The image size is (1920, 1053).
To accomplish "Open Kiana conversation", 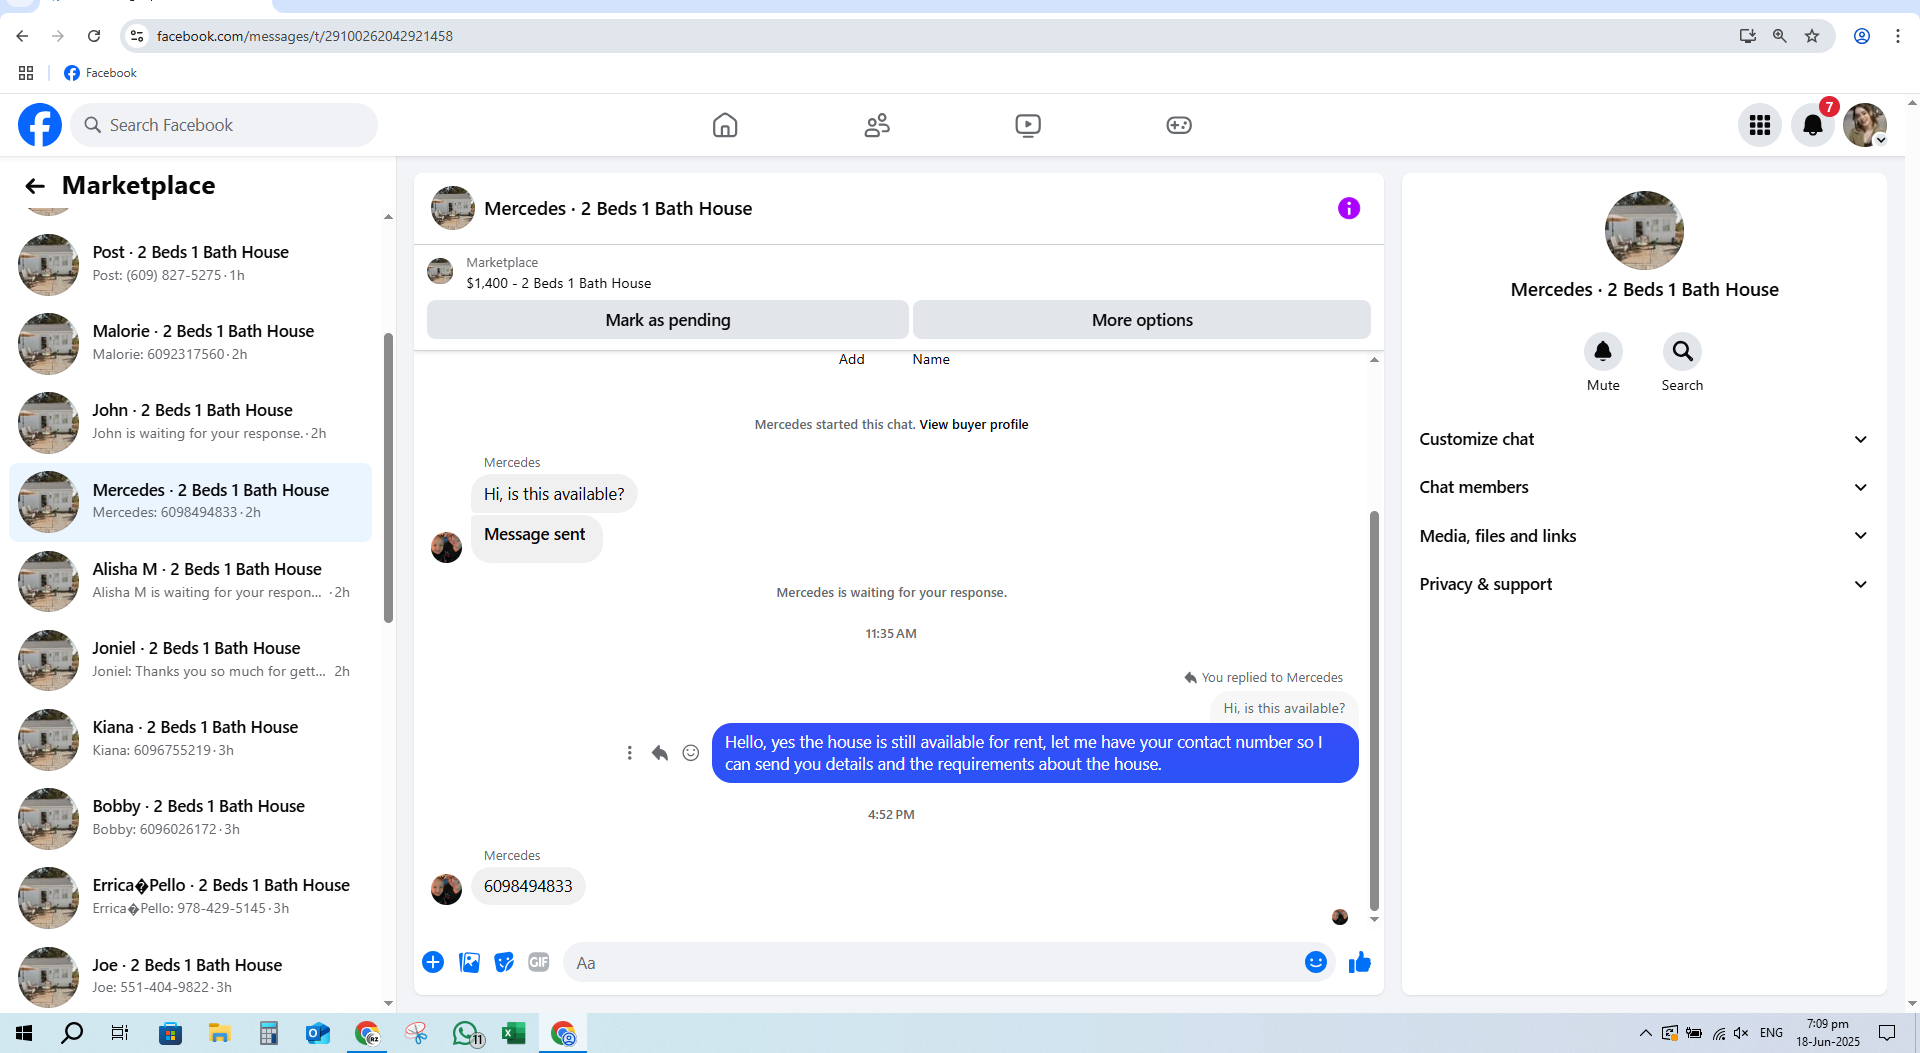I will [190, 739].
